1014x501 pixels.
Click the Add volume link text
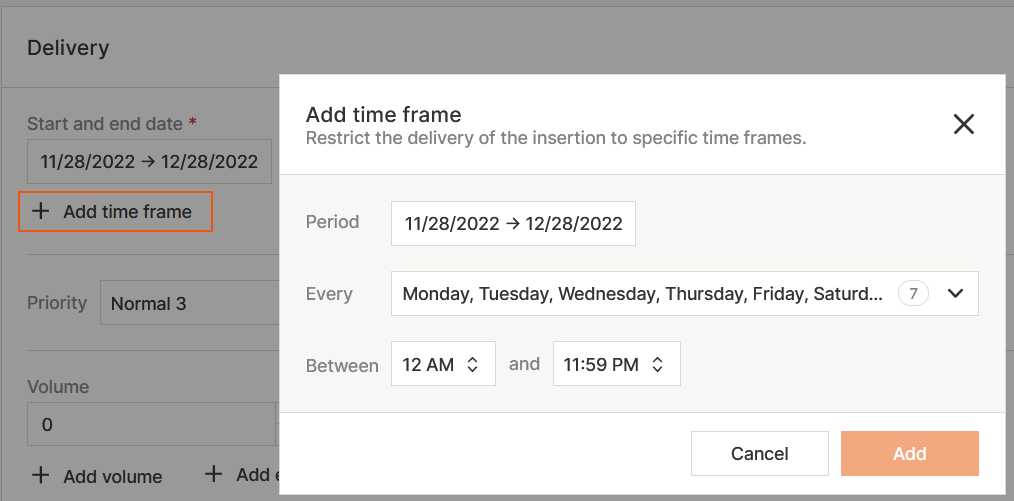(x=112, y=476)
